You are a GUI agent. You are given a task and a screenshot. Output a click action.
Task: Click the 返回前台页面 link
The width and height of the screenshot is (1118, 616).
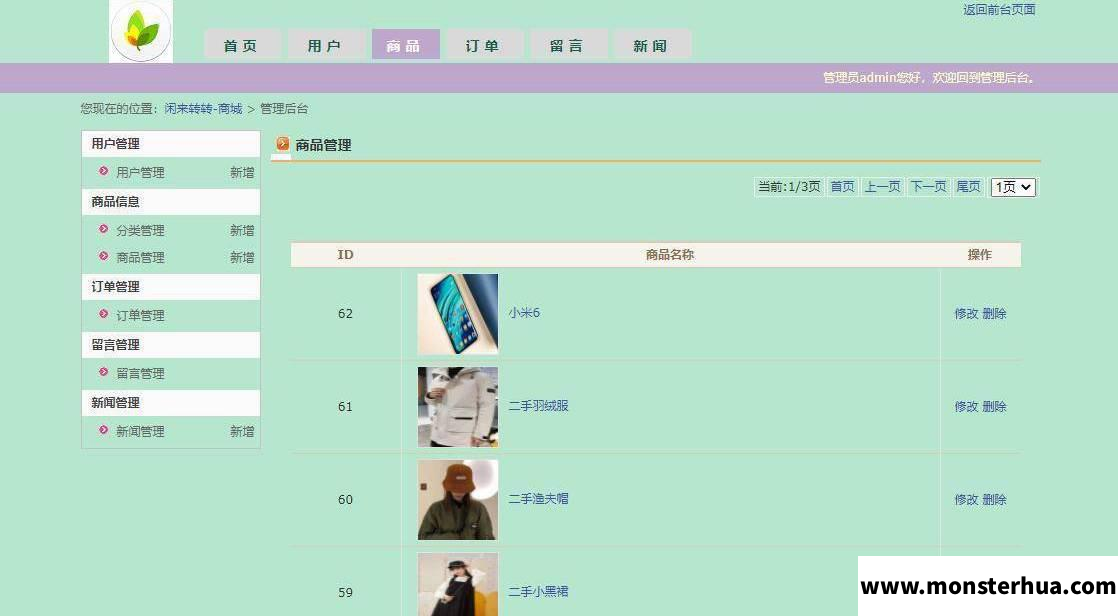pos(999,9)
